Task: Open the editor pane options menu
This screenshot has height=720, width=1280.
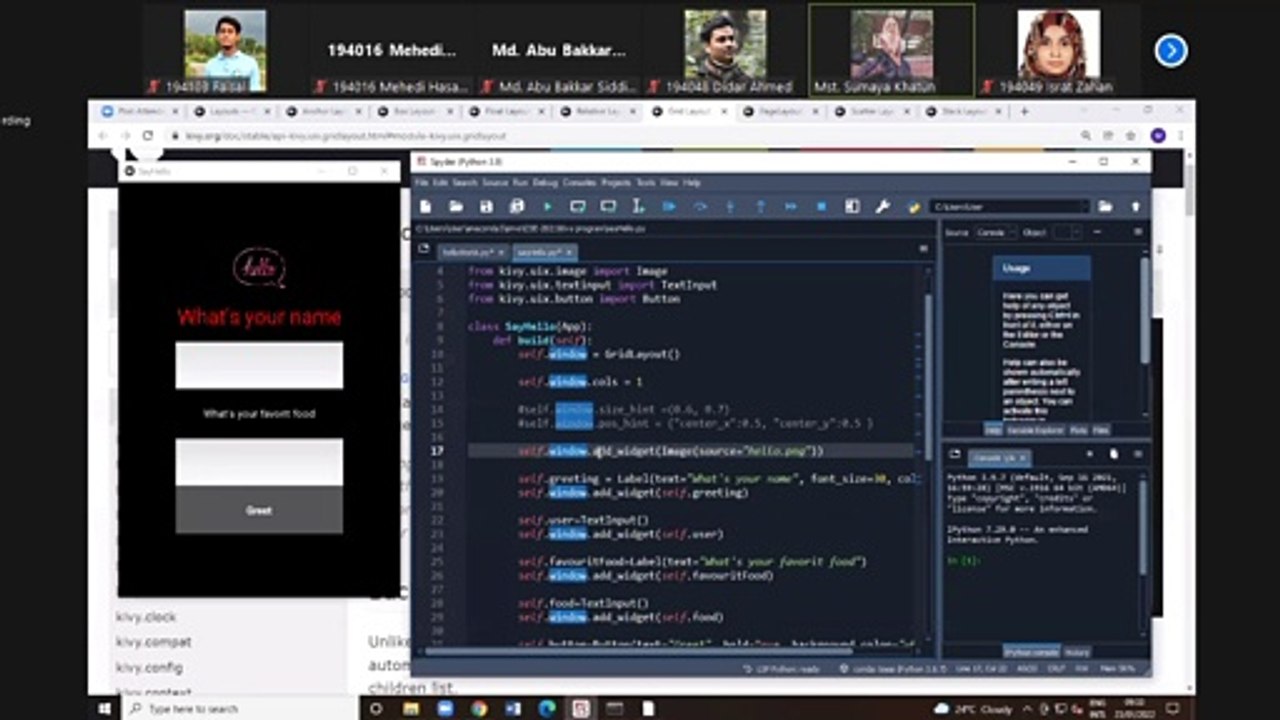Action: tap(923, 248)
